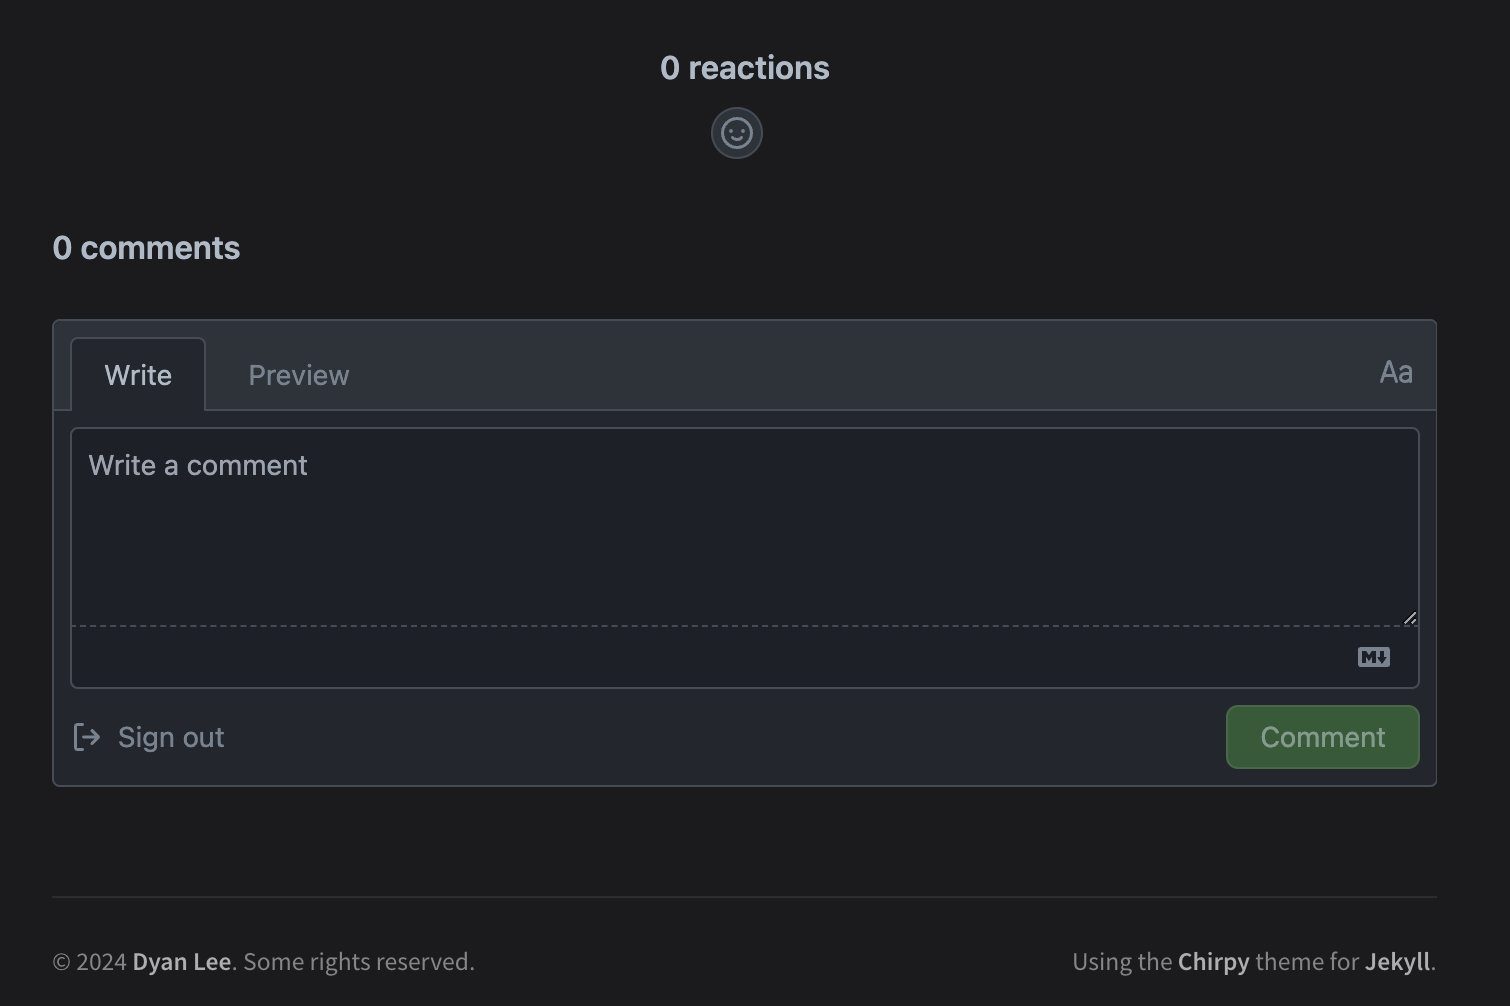Image resolution: width=1510 pixels, height=1006 pixels.
Task: Click the © 2024 copyright text
Action: point(89,962)
